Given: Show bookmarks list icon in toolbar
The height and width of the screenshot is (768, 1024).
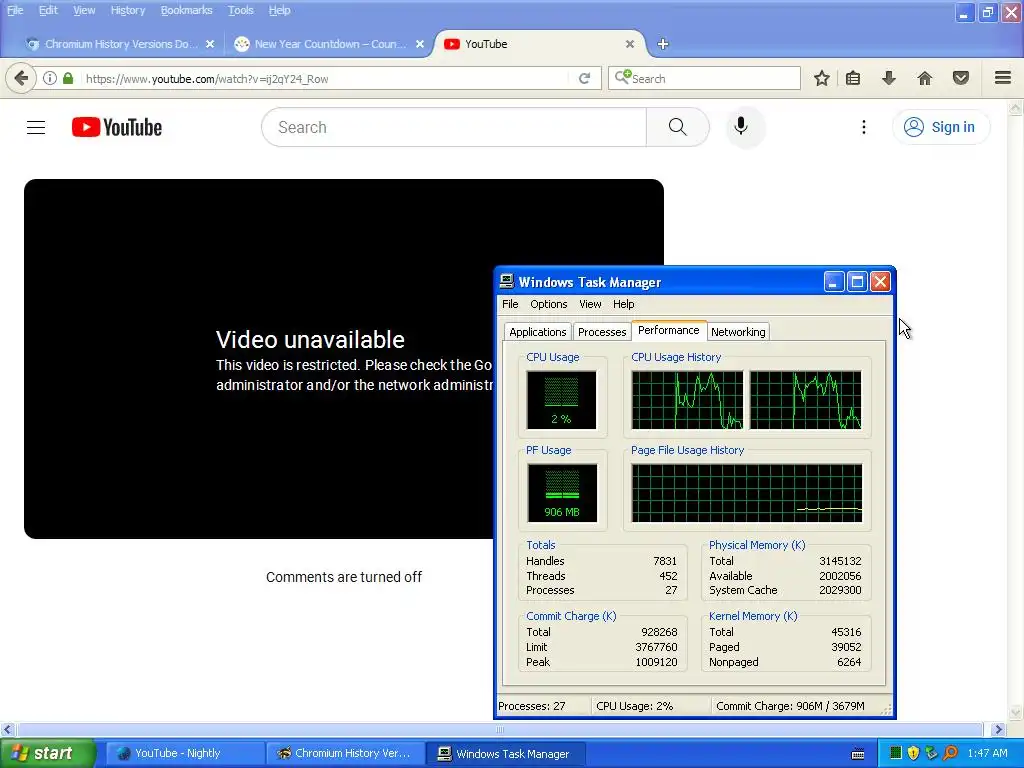Looking at the screenshot, I should (853, 78).
